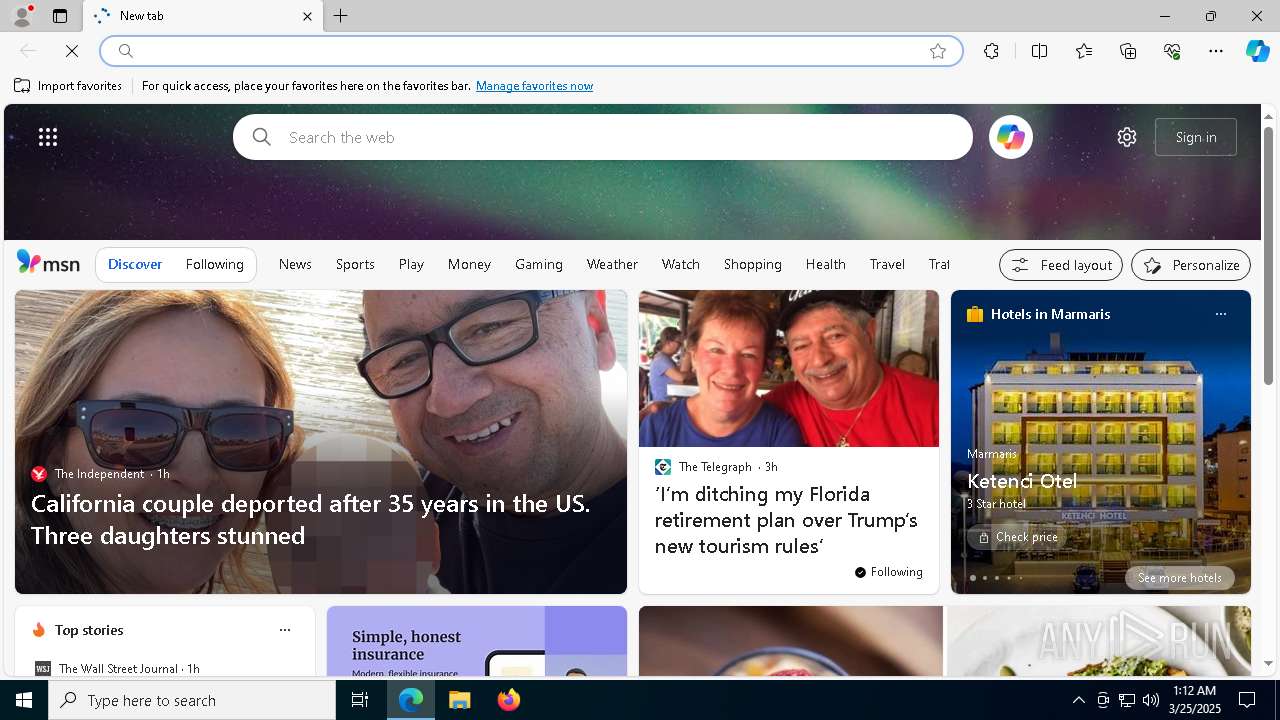Open The Independent source link
This screenshot has width=1280, height=720.
point(99,474)
